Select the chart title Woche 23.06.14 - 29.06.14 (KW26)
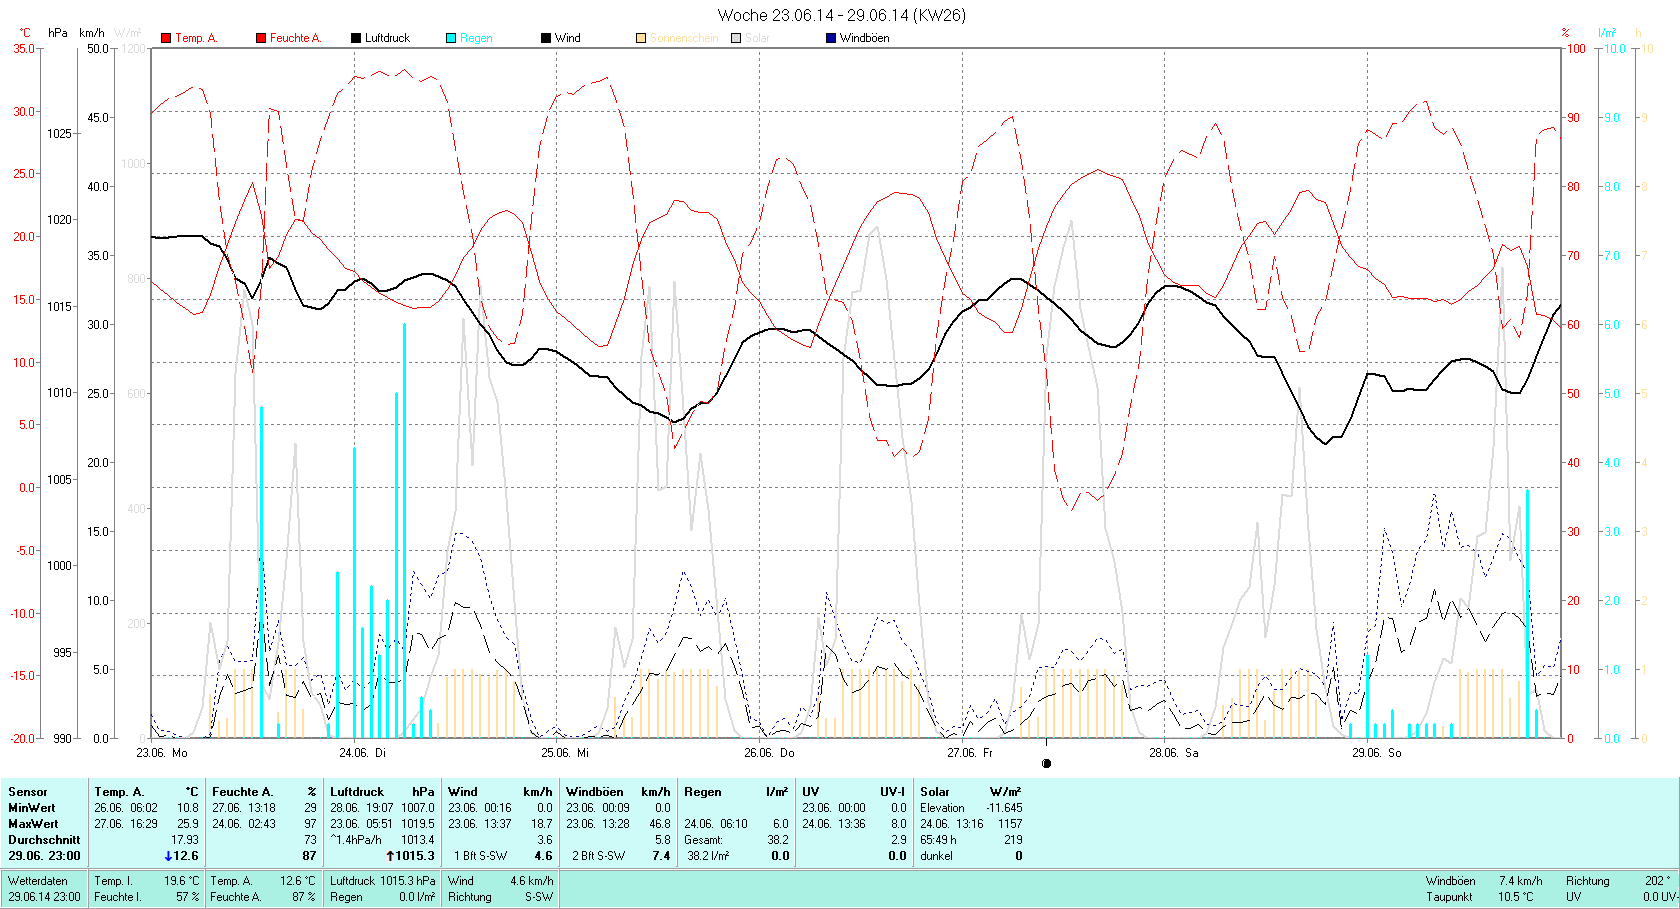 tap(841, 15)
